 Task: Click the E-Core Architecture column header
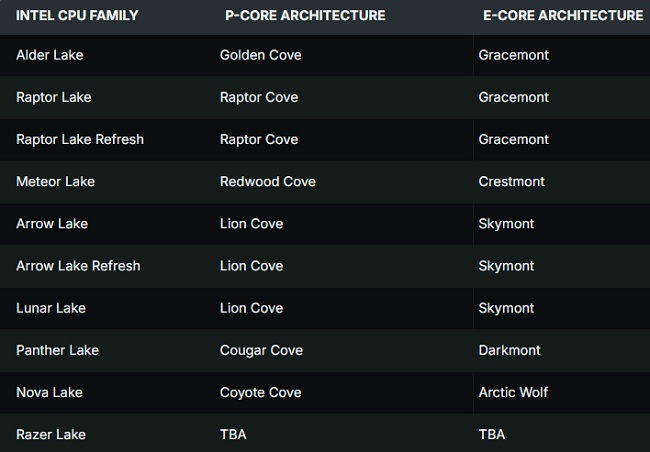coord(563,15)
